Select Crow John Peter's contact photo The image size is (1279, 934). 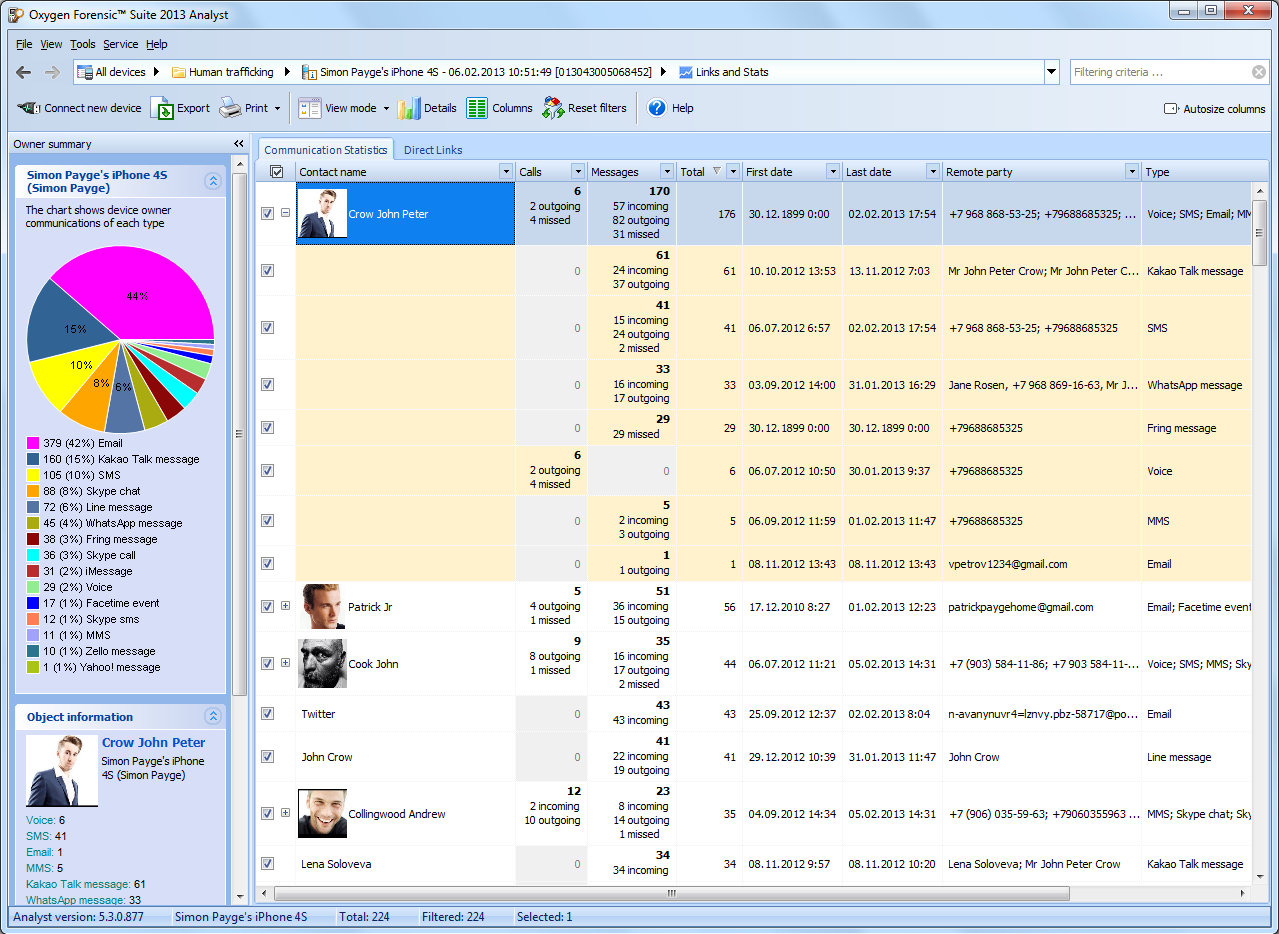coord(322,213)
